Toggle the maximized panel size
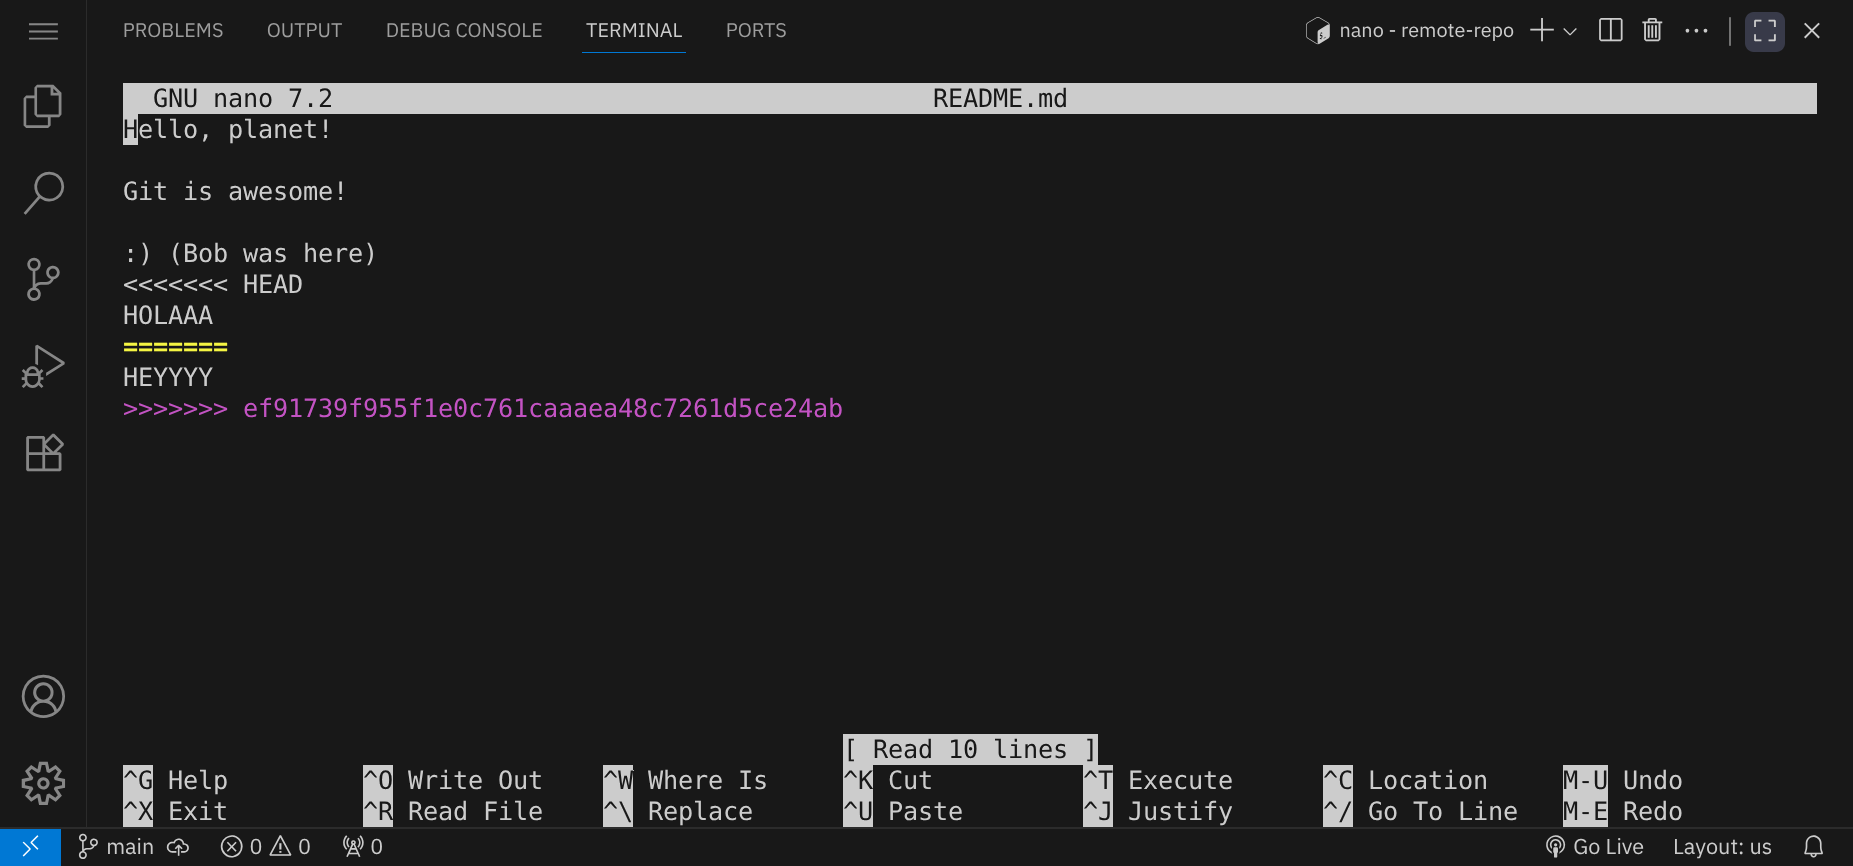 1764,31
